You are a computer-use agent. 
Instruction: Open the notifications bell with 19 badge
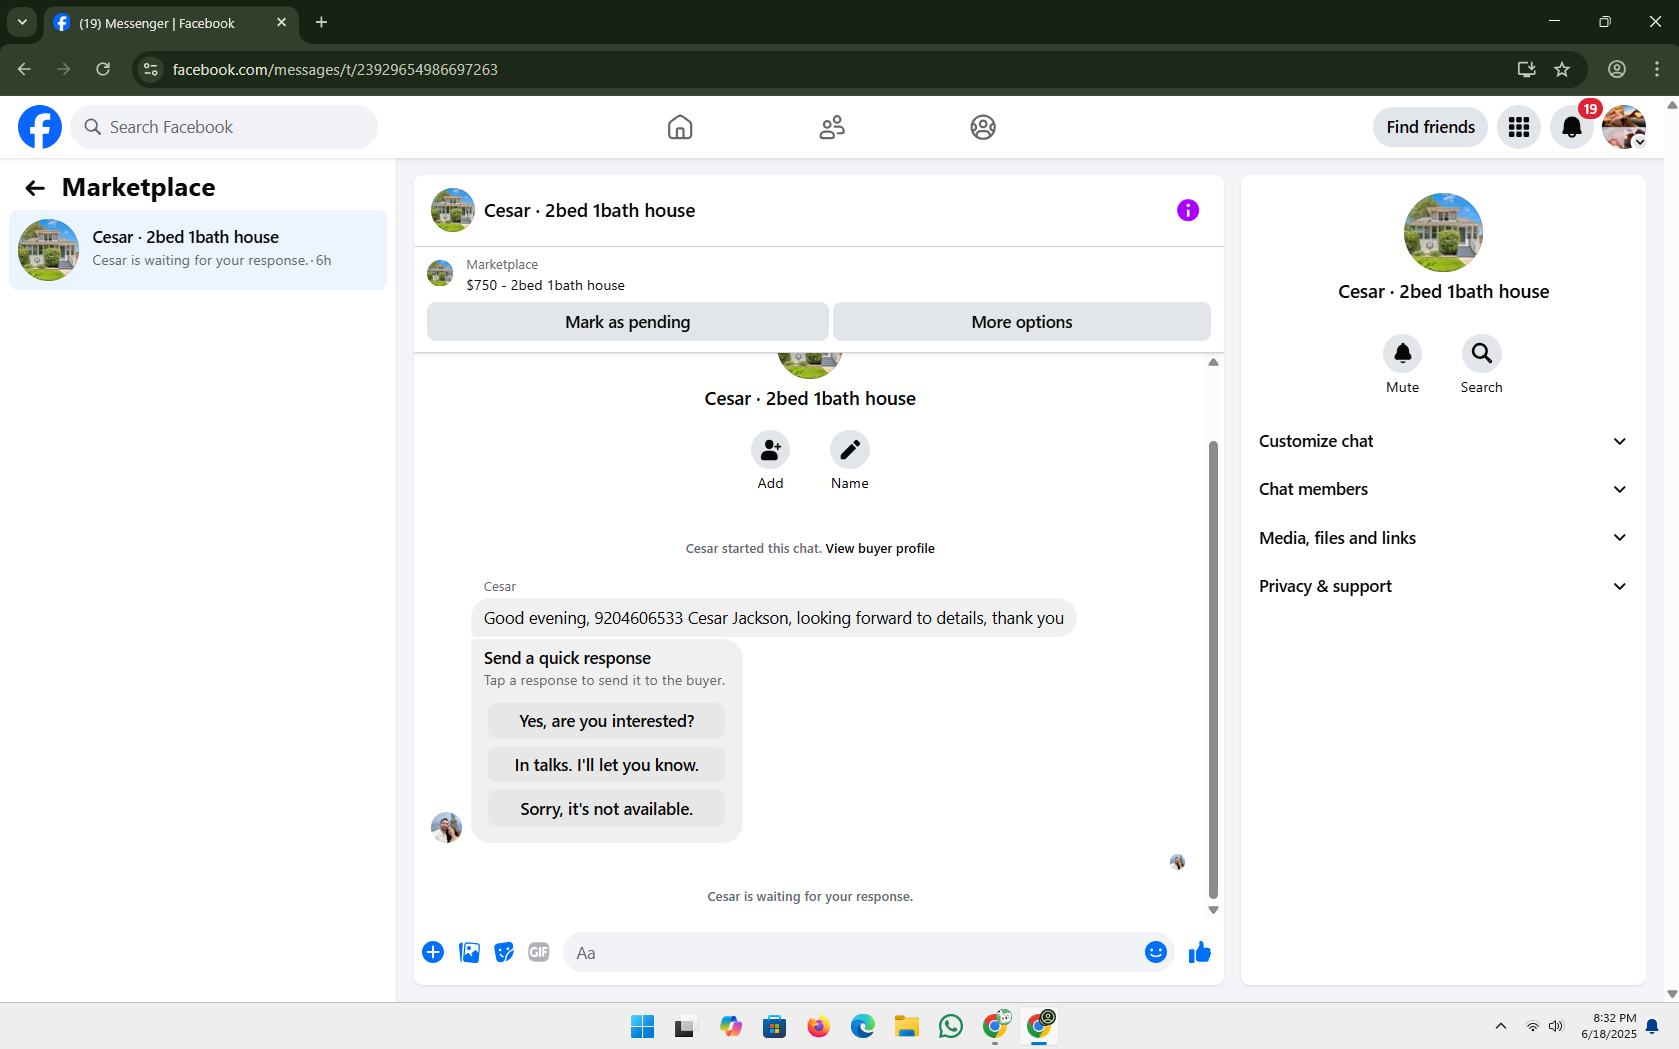click(x=1572, y=127)
